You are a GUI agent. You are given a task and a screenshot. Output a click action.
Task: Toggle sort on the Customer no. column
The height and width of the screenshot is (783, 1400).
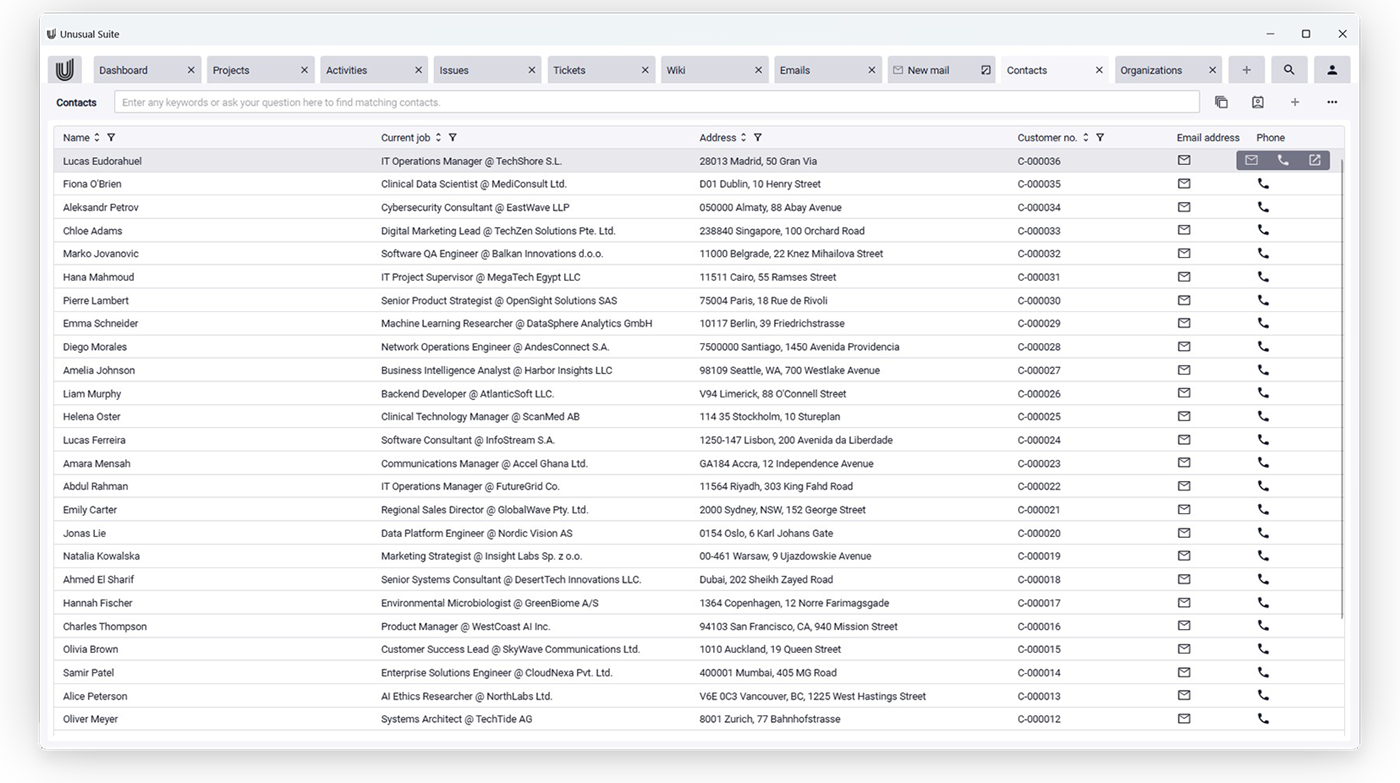1085,138
